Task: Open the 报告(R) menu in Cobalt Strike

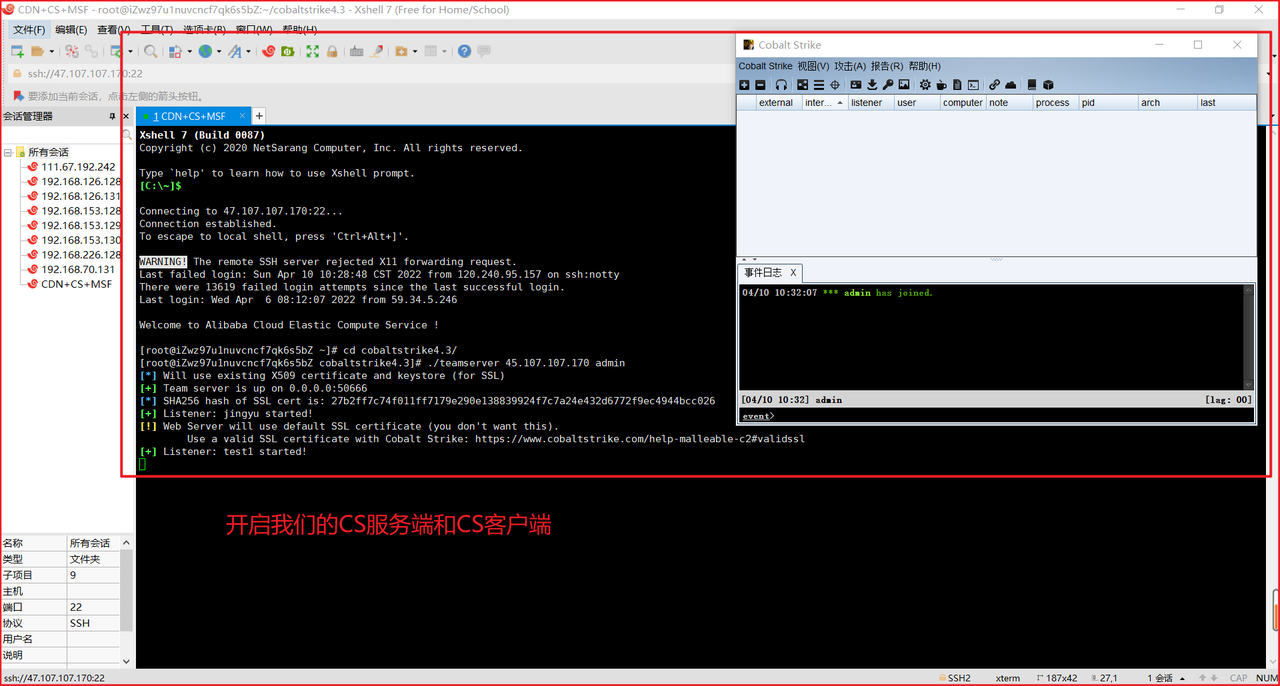Action: point(887,66)
